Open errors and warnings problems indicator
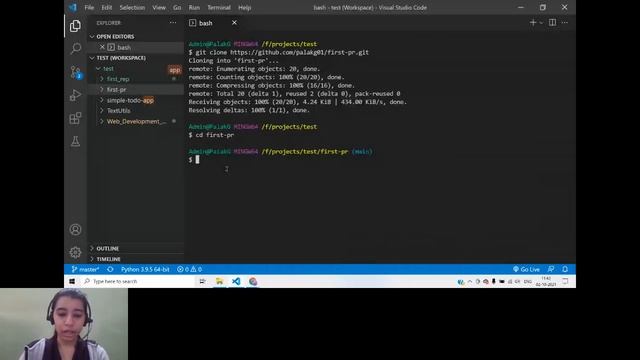Viewport: 640px width, 360px height. pos(189,269)
